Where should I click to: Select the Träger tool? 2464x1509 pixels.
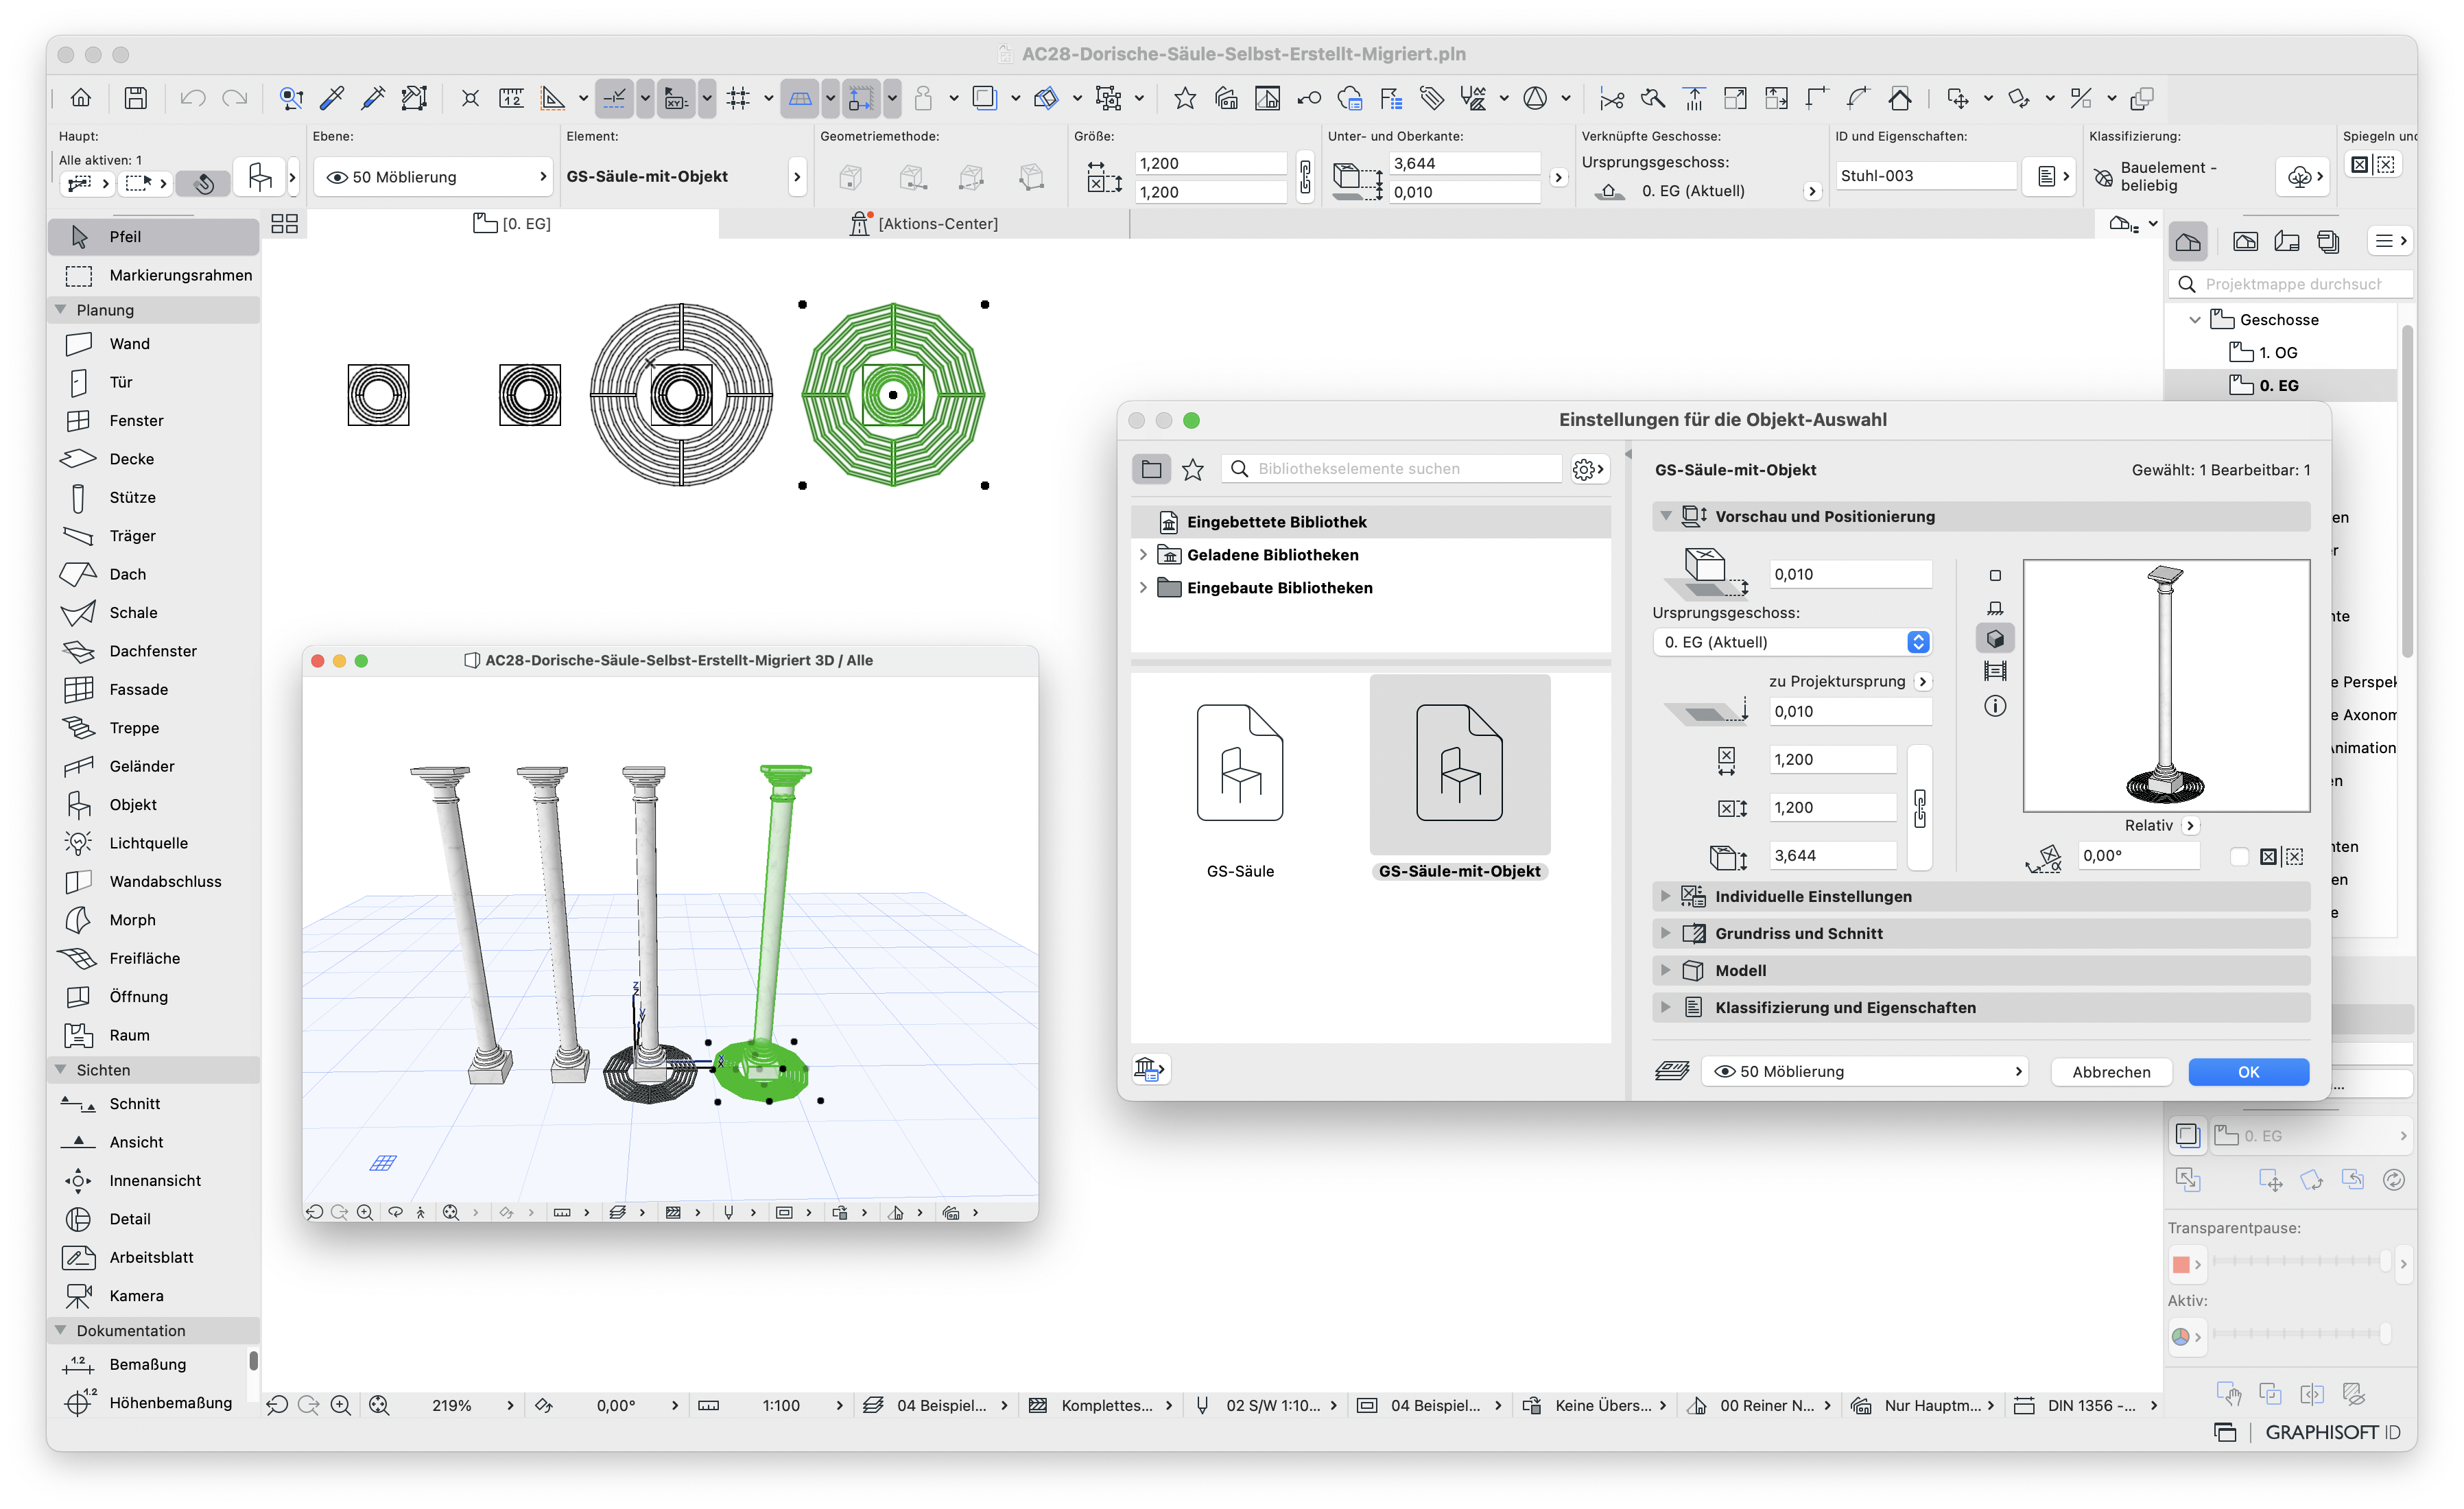pyautogui.click(x=153, y=536)
